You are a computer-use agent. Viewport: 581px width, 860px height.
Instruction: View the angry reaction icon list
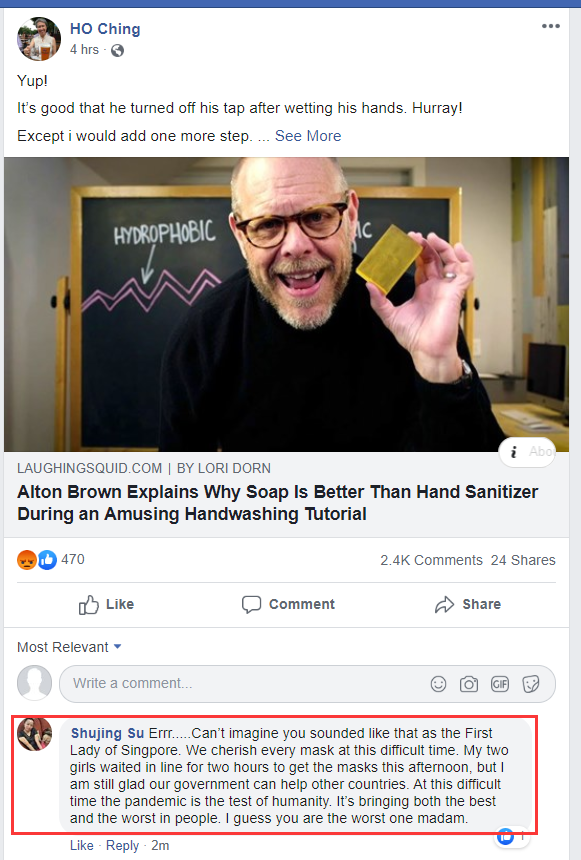(x=27, y=560)
